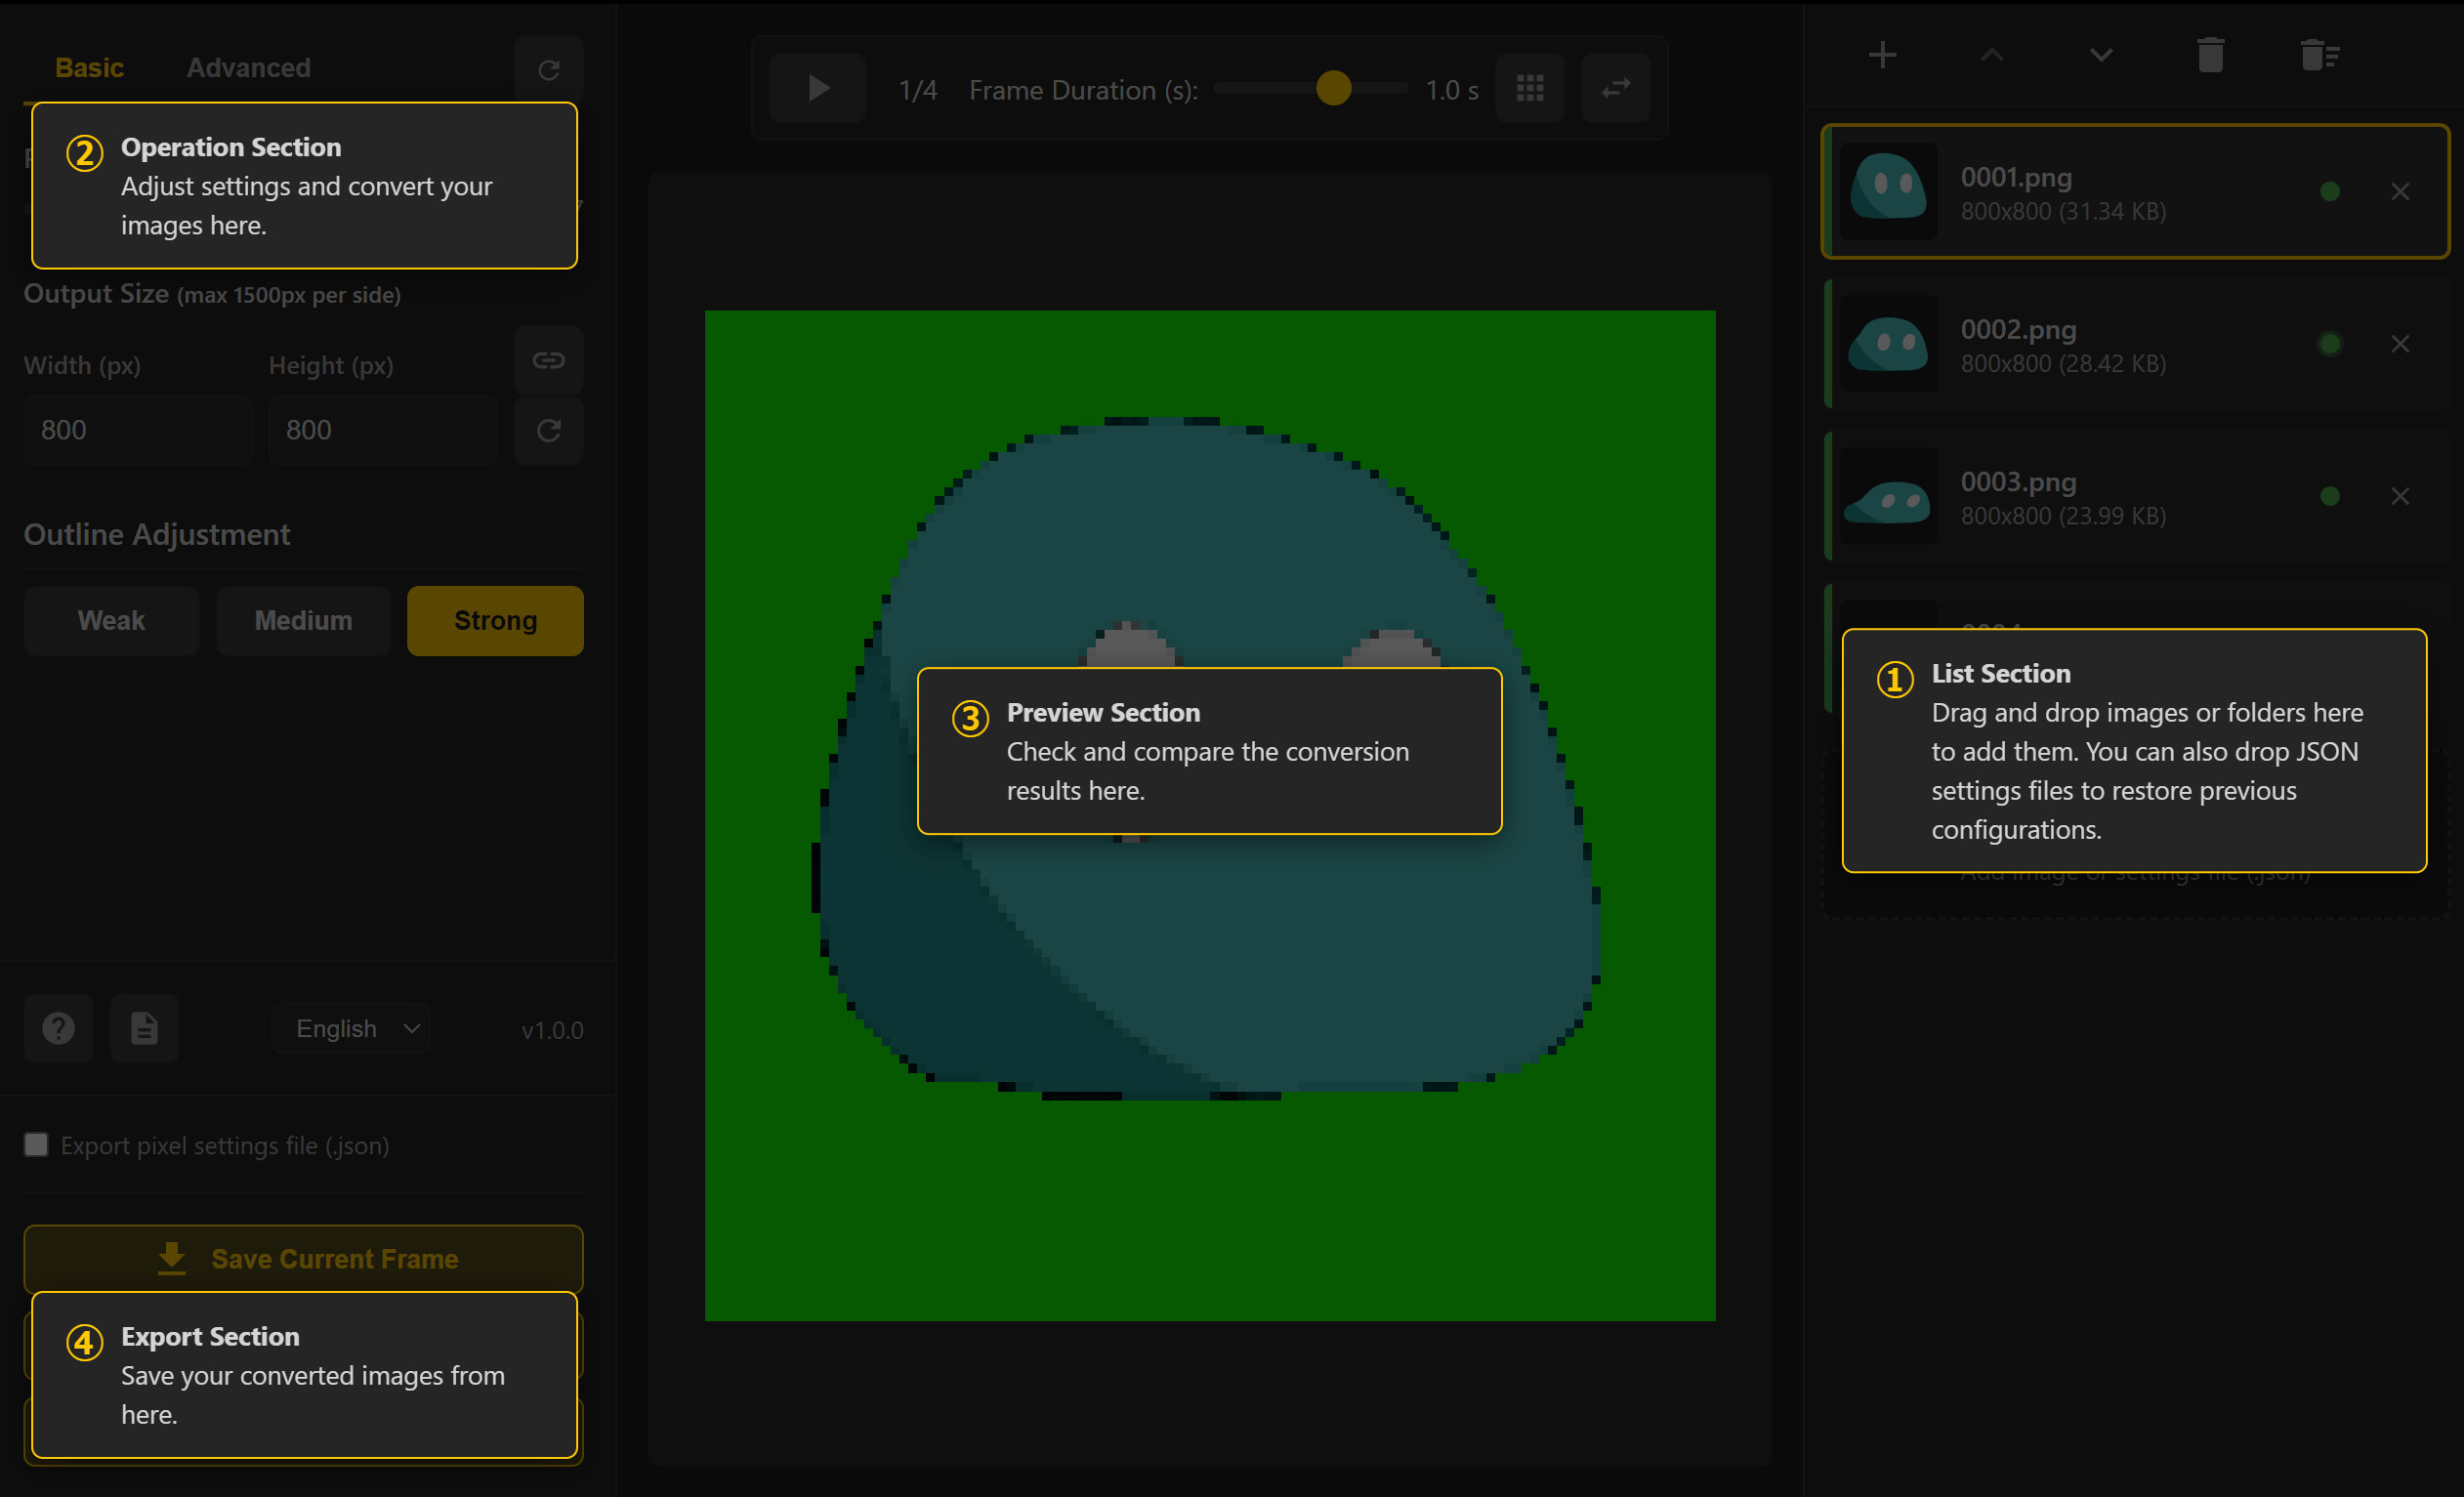The height and width of the screenshot is (1497, 2464).
Task: Select the Basic tab
Action: click(89, 67)
